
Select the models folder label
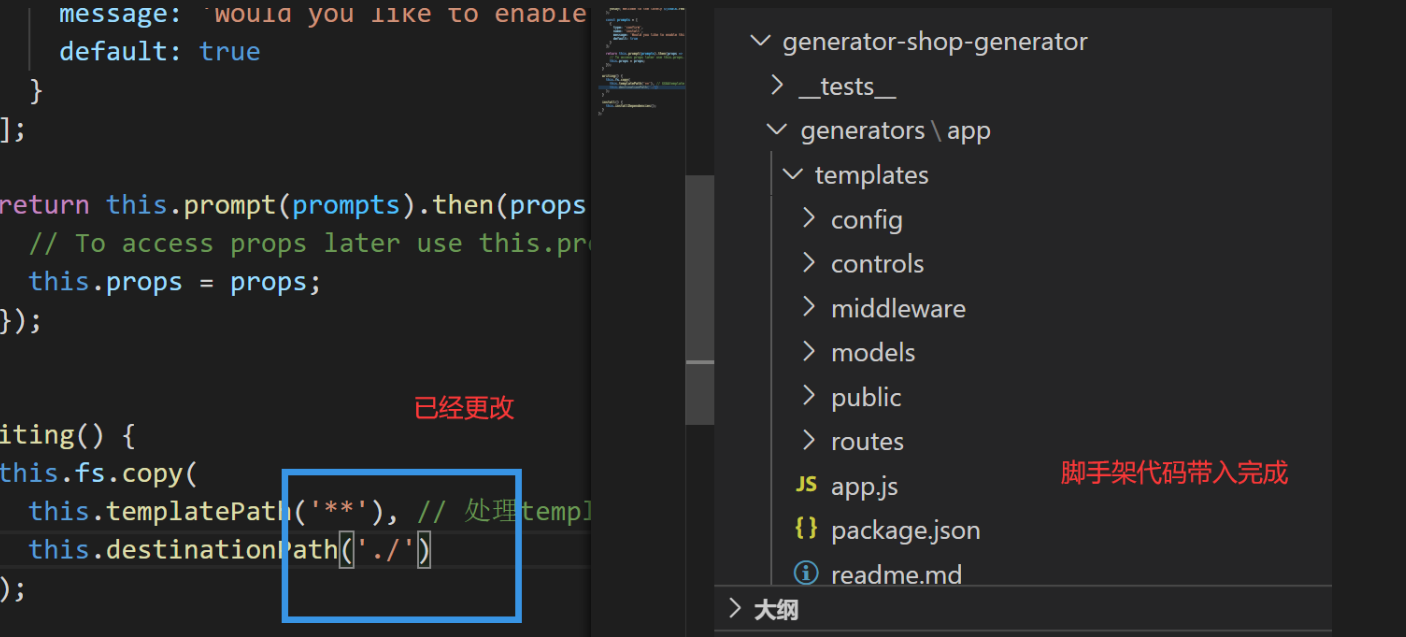coord(873,352)
